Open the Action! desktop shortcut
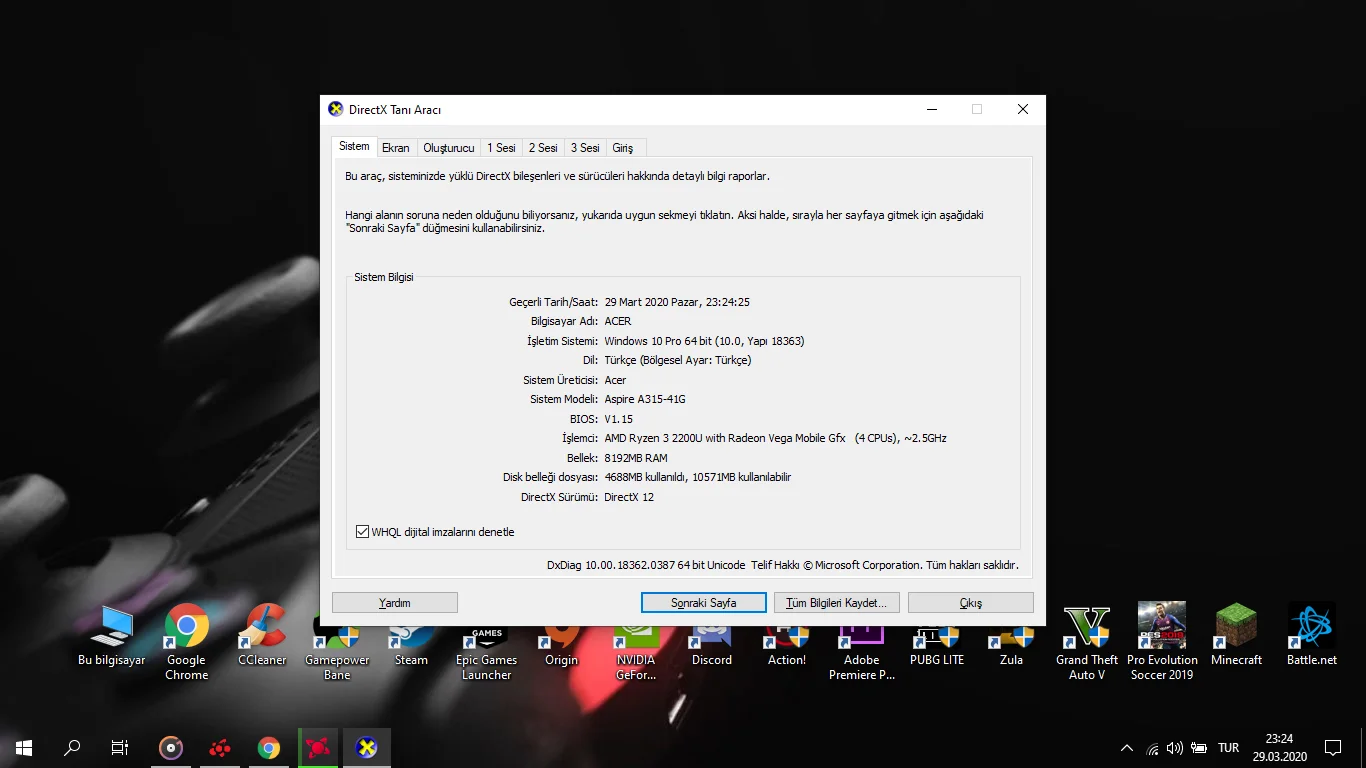Screen dimensions: 1366x768 [787, 646]
